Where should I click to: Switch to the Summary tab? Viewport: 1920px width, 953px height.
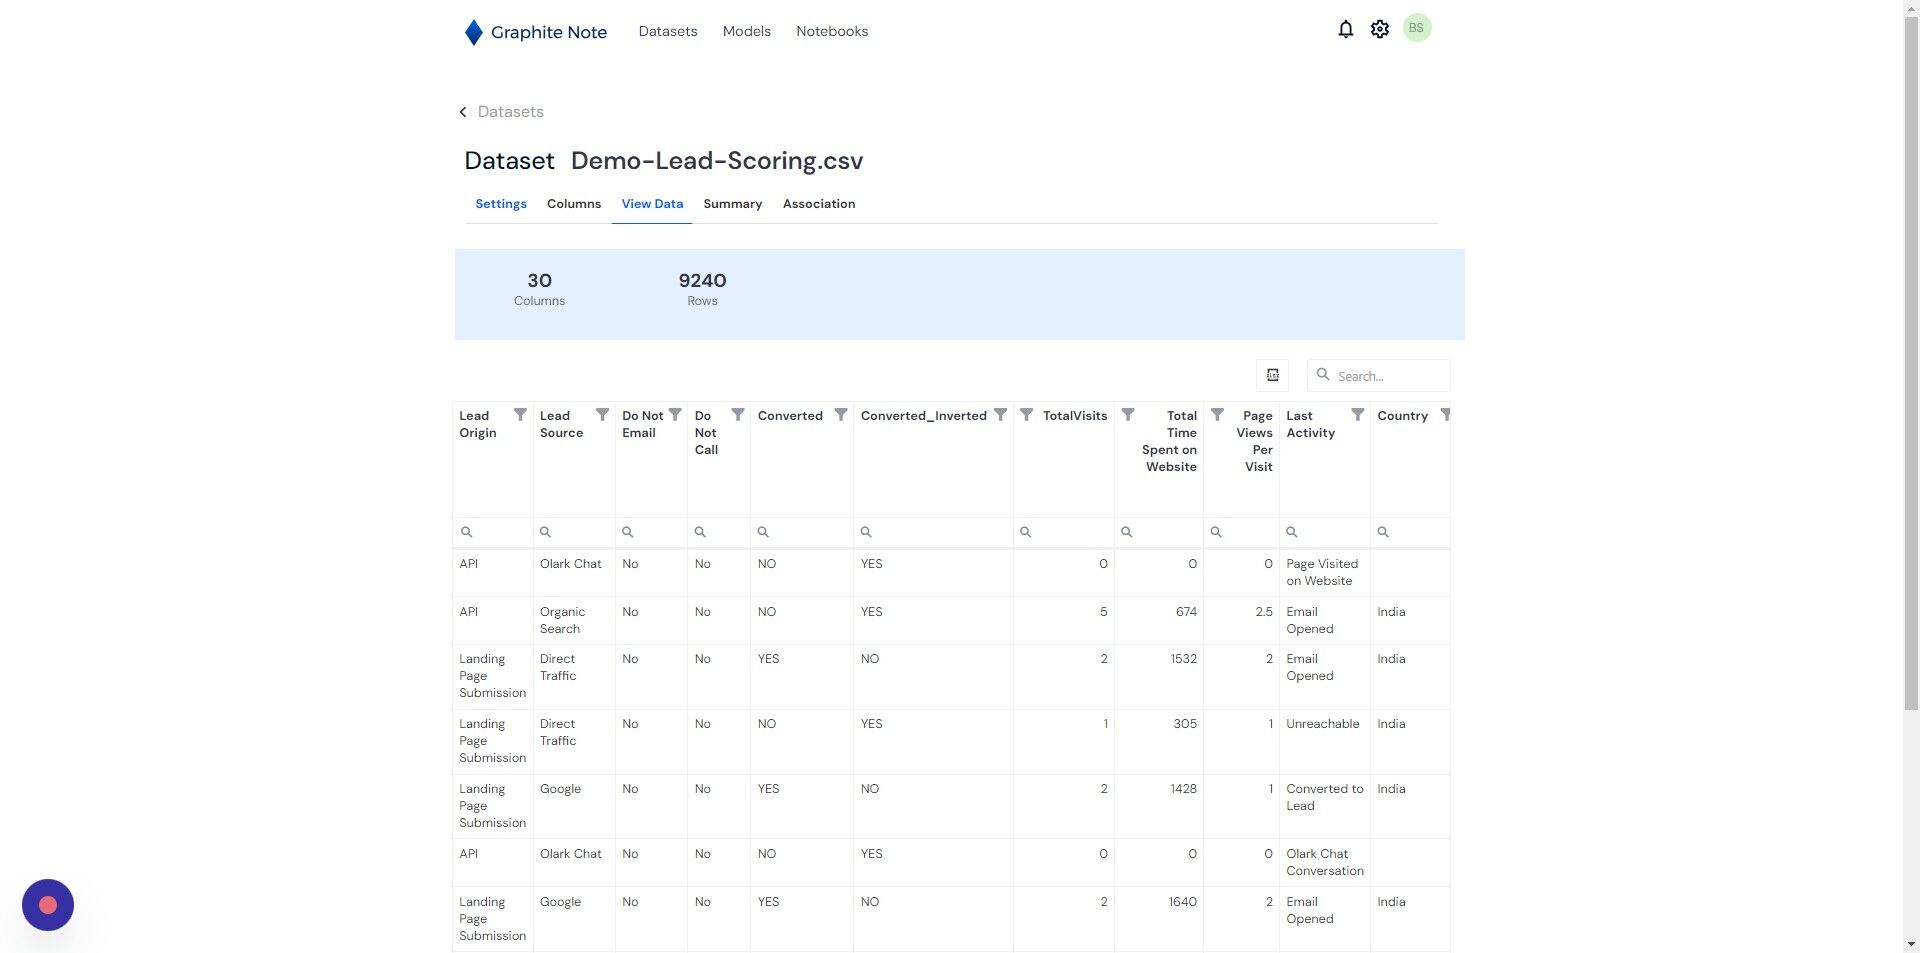coord(732,204)
